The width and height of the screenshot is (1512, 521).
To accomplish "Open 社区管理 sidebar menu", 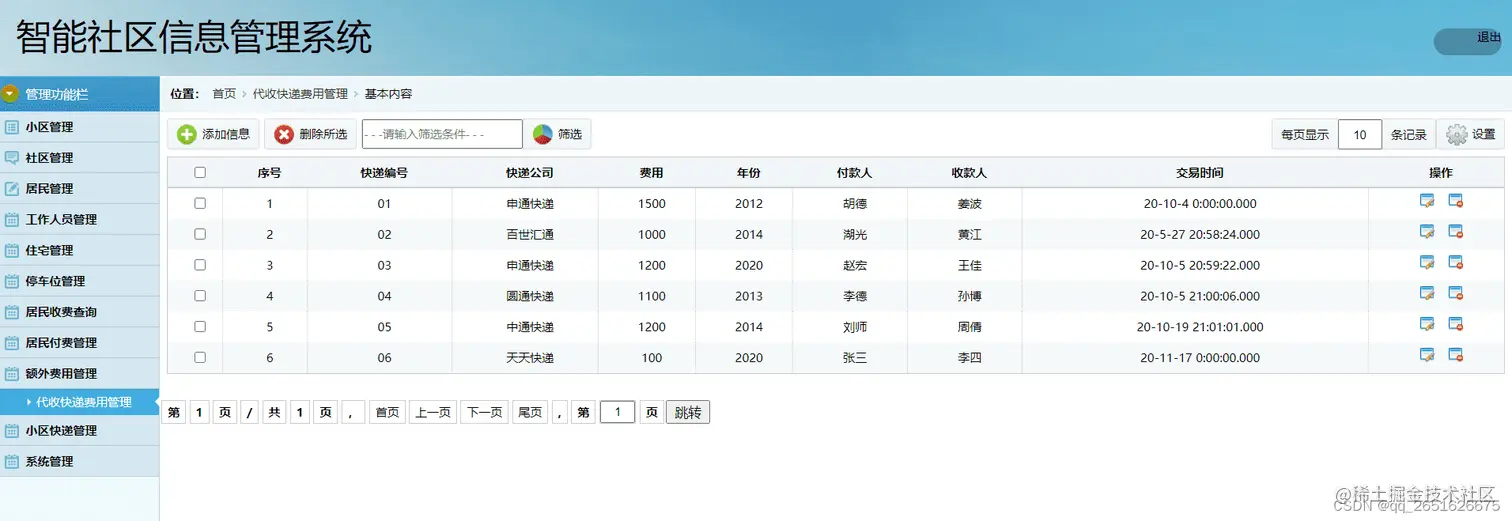I will click(x=80, y=158).
